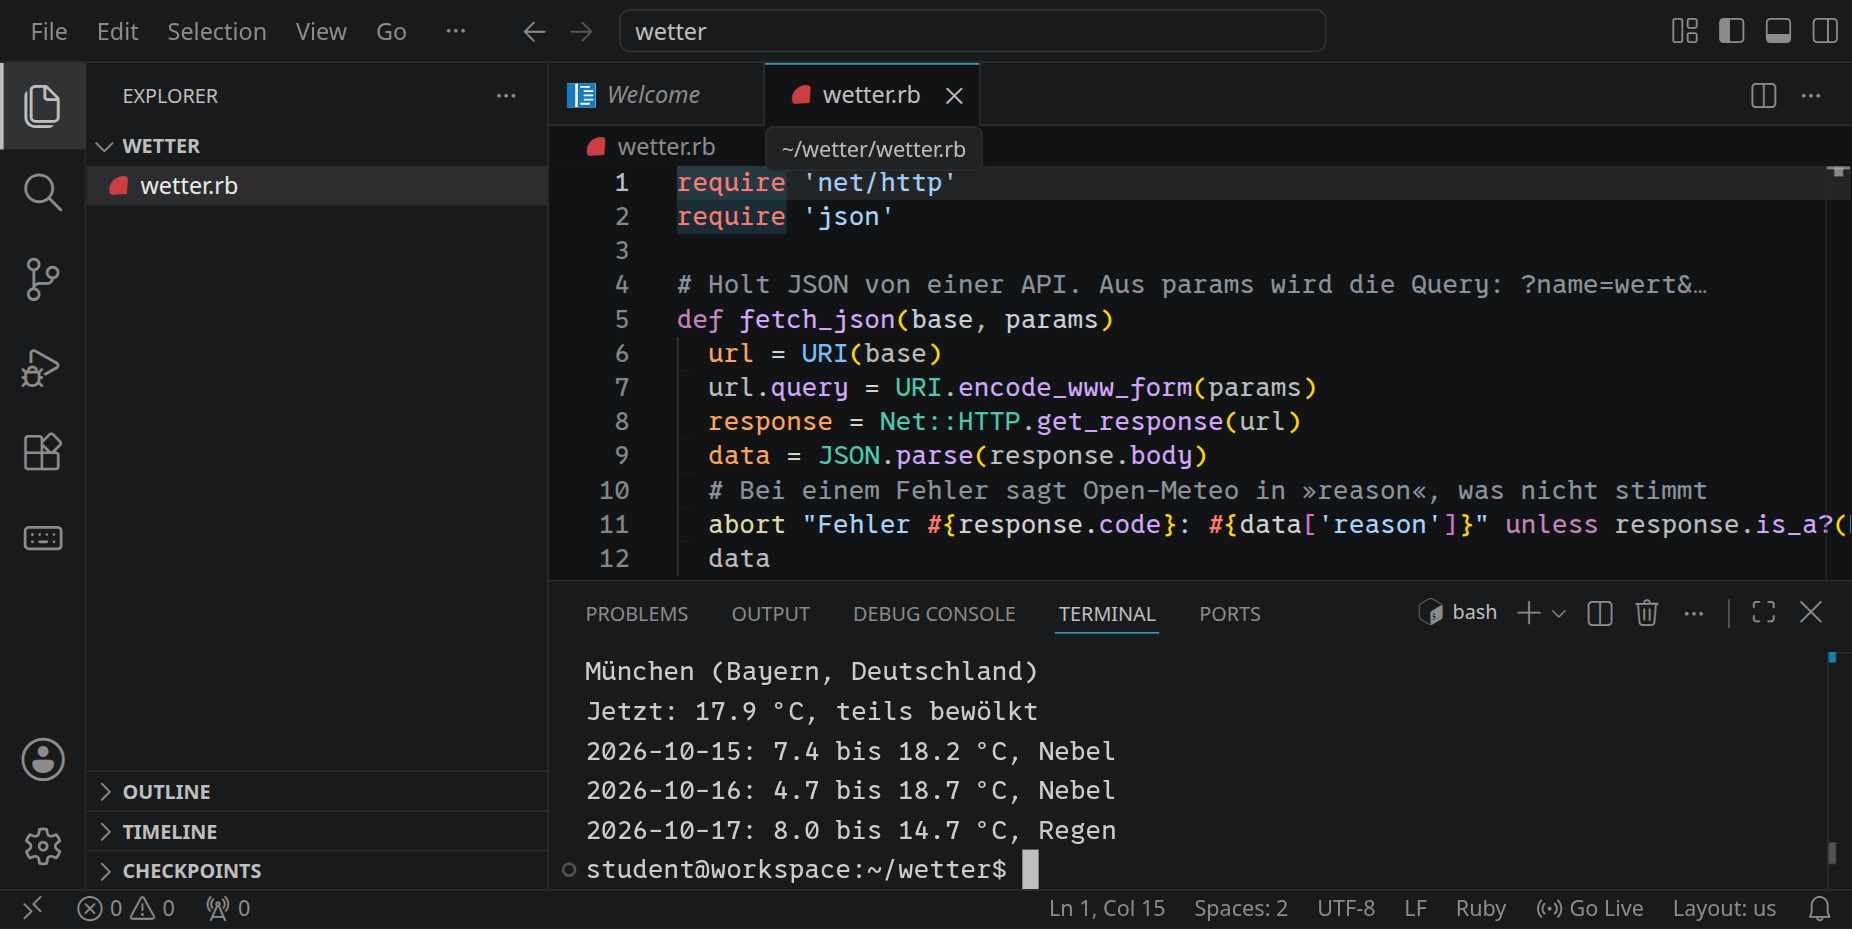The image size is (1852, 929).
Task: Open the new terminal launch profile dropdown
Action: (1558, 613)
